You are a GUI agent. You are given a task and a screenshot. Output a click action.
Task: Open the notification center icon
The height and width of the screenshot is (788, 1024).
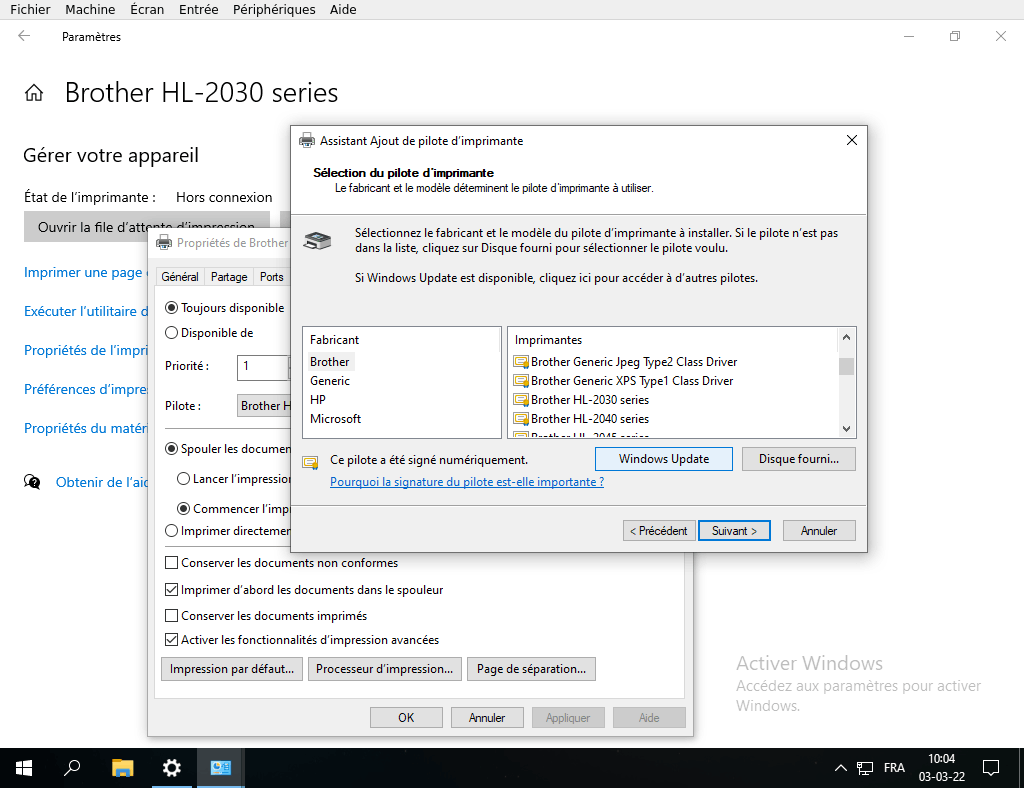pyautogui.click(x=991, y=768)
